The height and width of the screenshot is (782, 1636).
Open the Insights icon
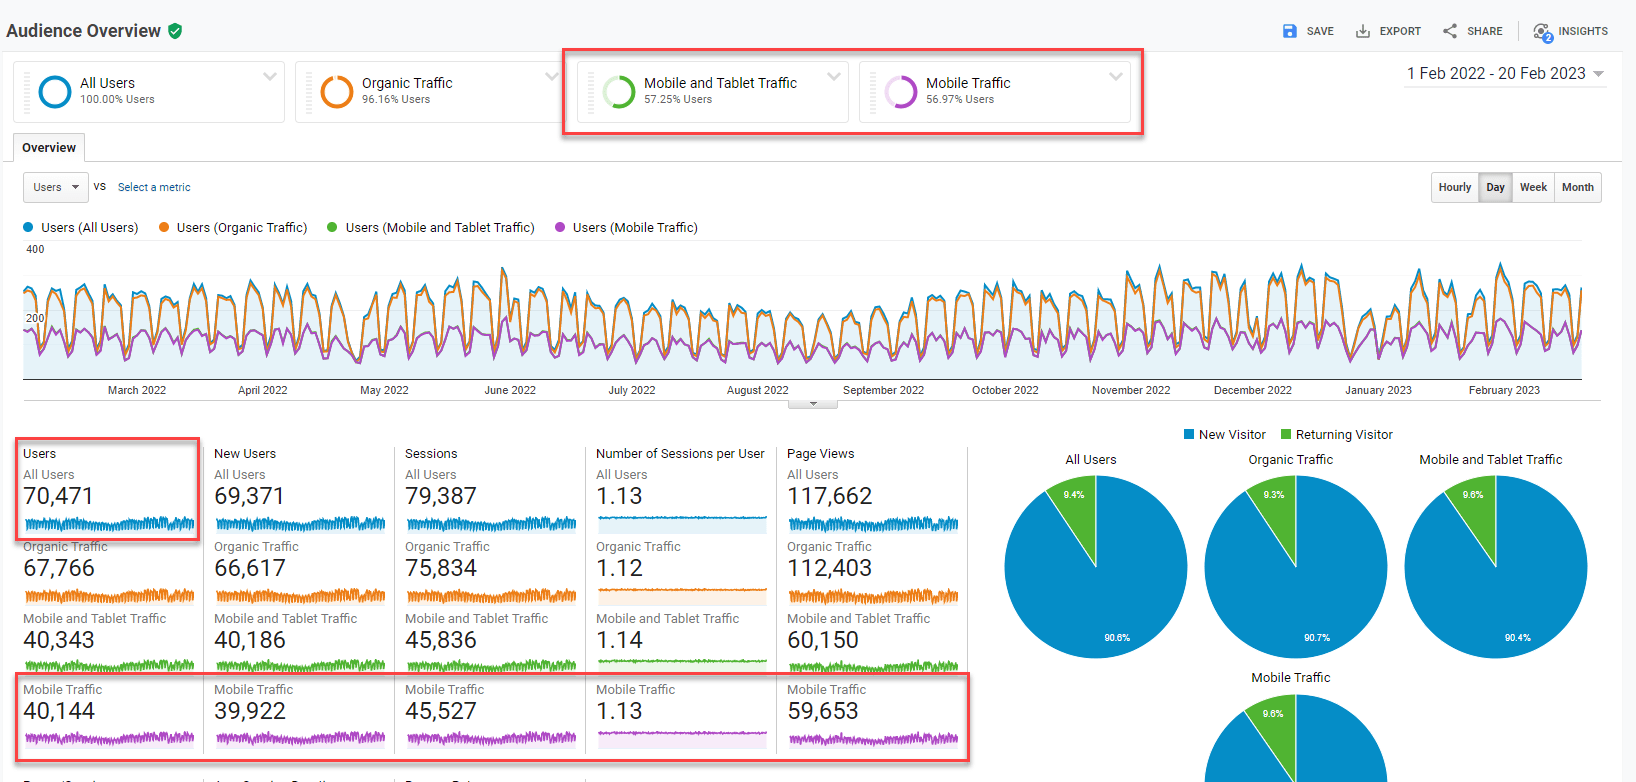tap(1542, 32)
